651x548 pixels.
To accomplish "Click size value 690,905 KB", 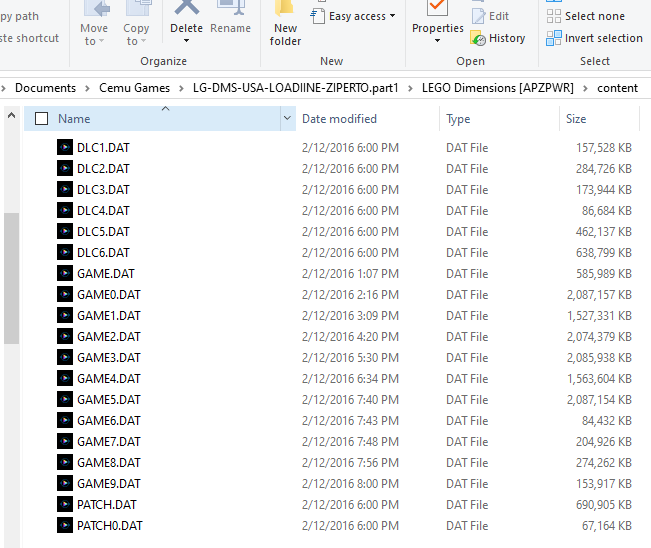I will coord(604,504).
